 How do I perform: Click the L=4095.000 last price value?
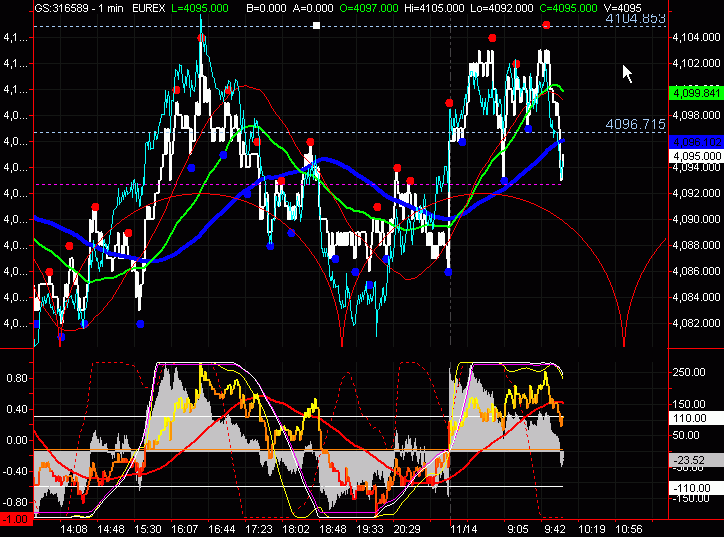(199, 8)
